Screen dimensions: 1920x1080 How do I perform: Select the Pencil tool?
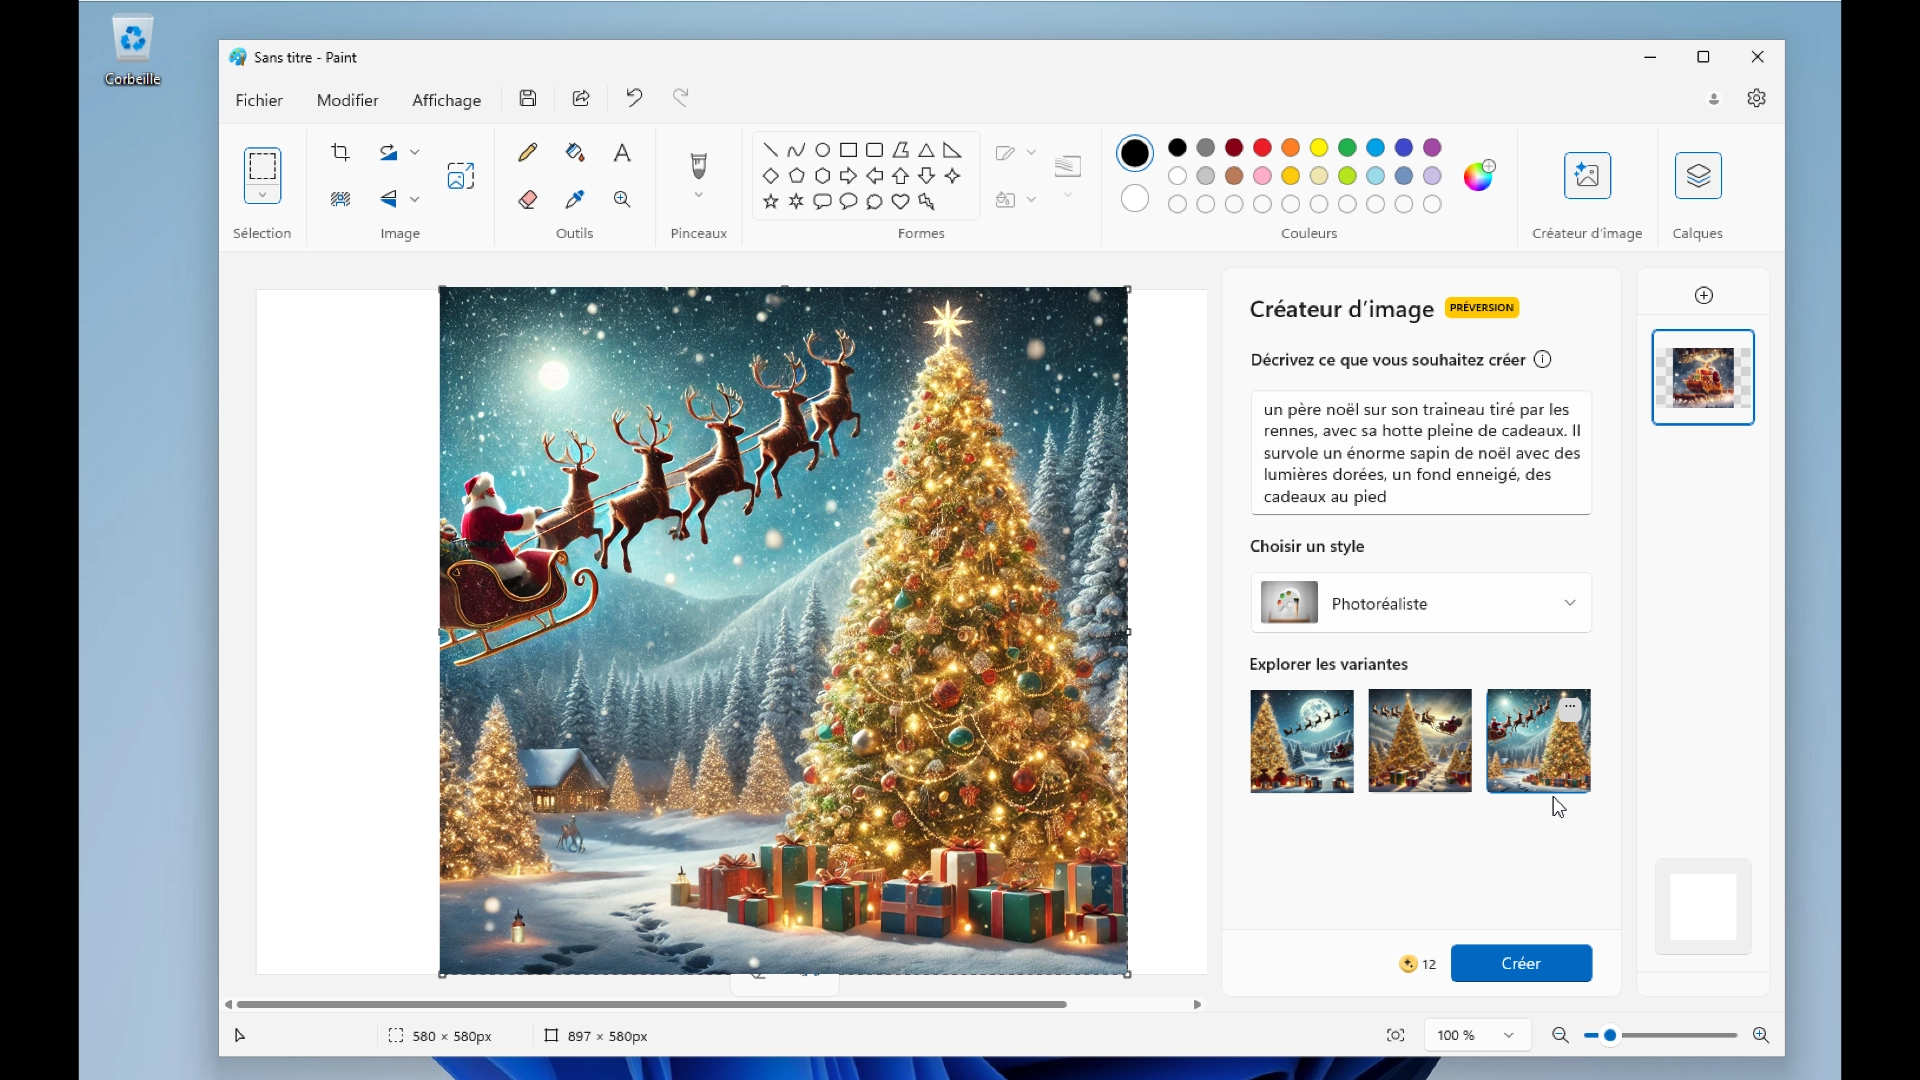coord(528,152)
